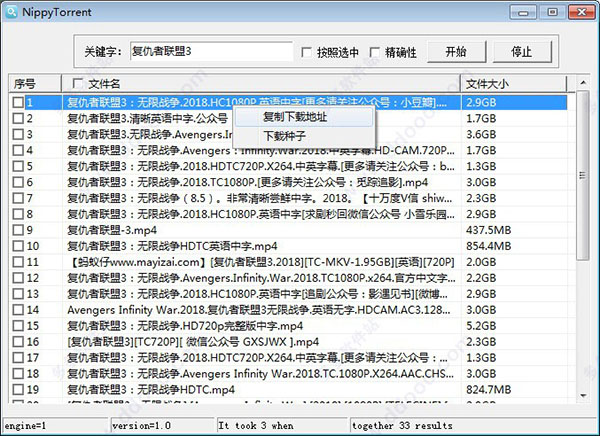This screenshot has width=600, height=436.
Task: Click the scrollbar up arrow
Action: tap(583, 82)
